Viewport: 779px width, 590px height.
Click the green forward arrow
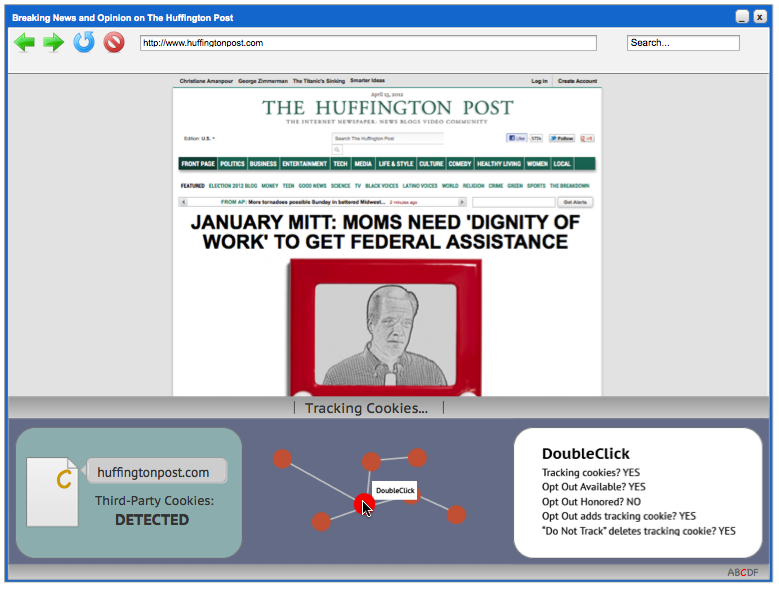pos(54,43)
